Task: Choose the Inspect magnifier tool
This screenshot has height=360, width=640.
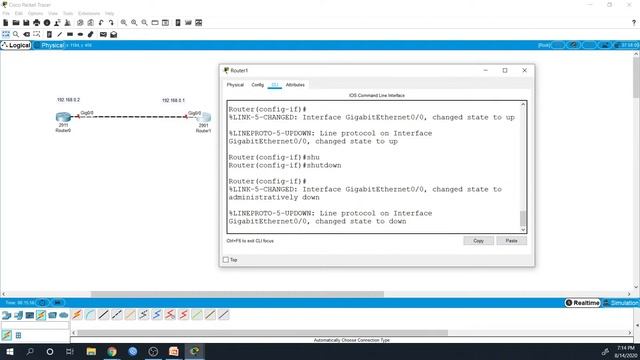Action: click(x=16, y=34)
